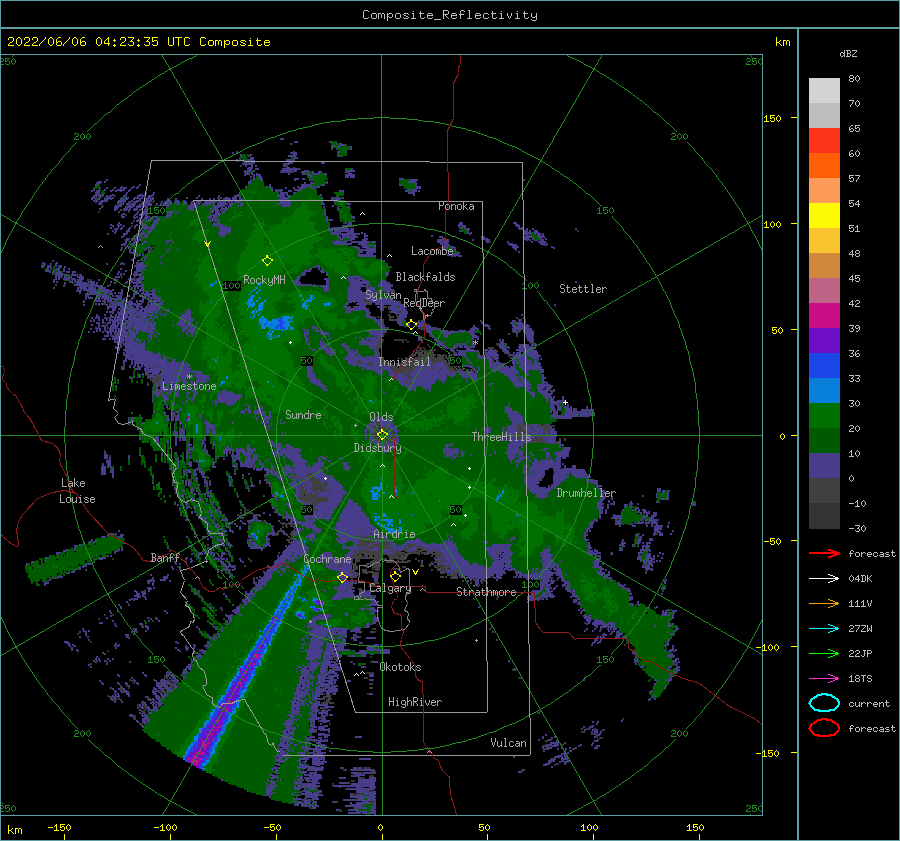Pick the yellow 51–54 dBZ swatch
Screen dimensions: 900x841
[824, 215]
